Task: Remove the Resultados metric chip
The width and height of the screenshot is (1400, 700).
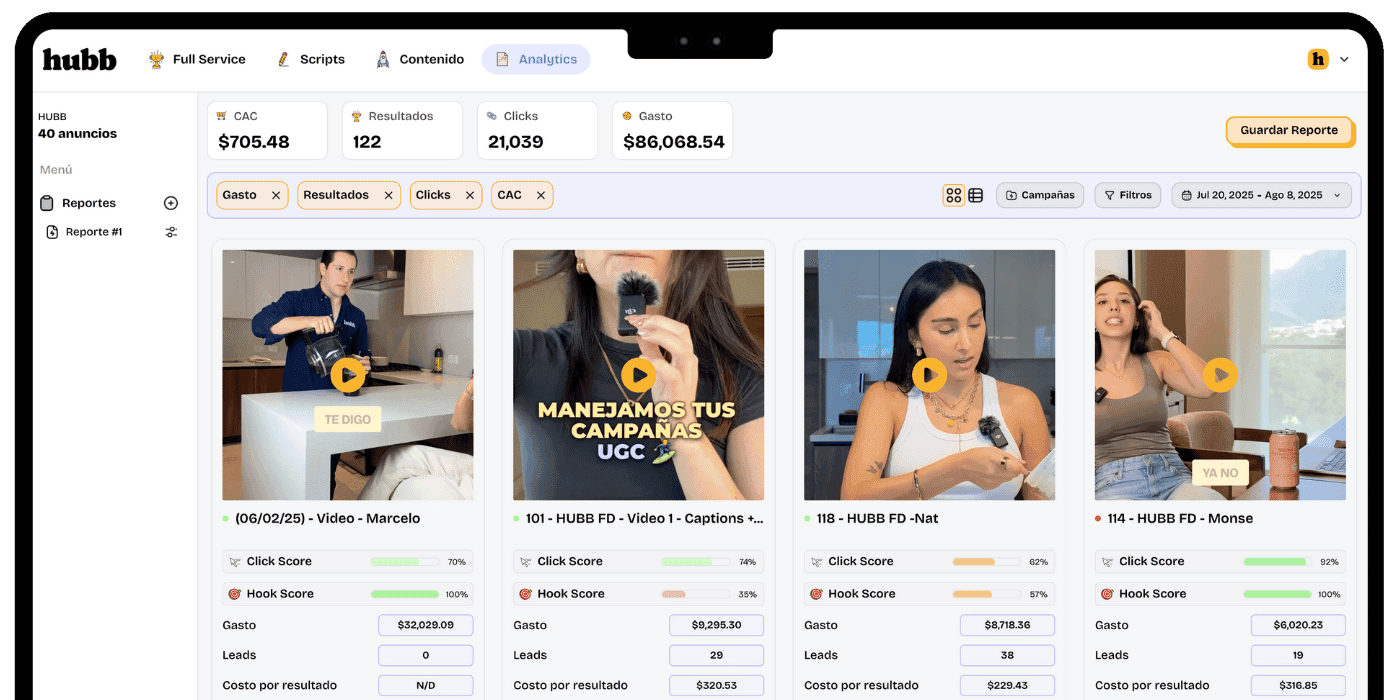Action: pyautogui.click(x=388, y=195)
